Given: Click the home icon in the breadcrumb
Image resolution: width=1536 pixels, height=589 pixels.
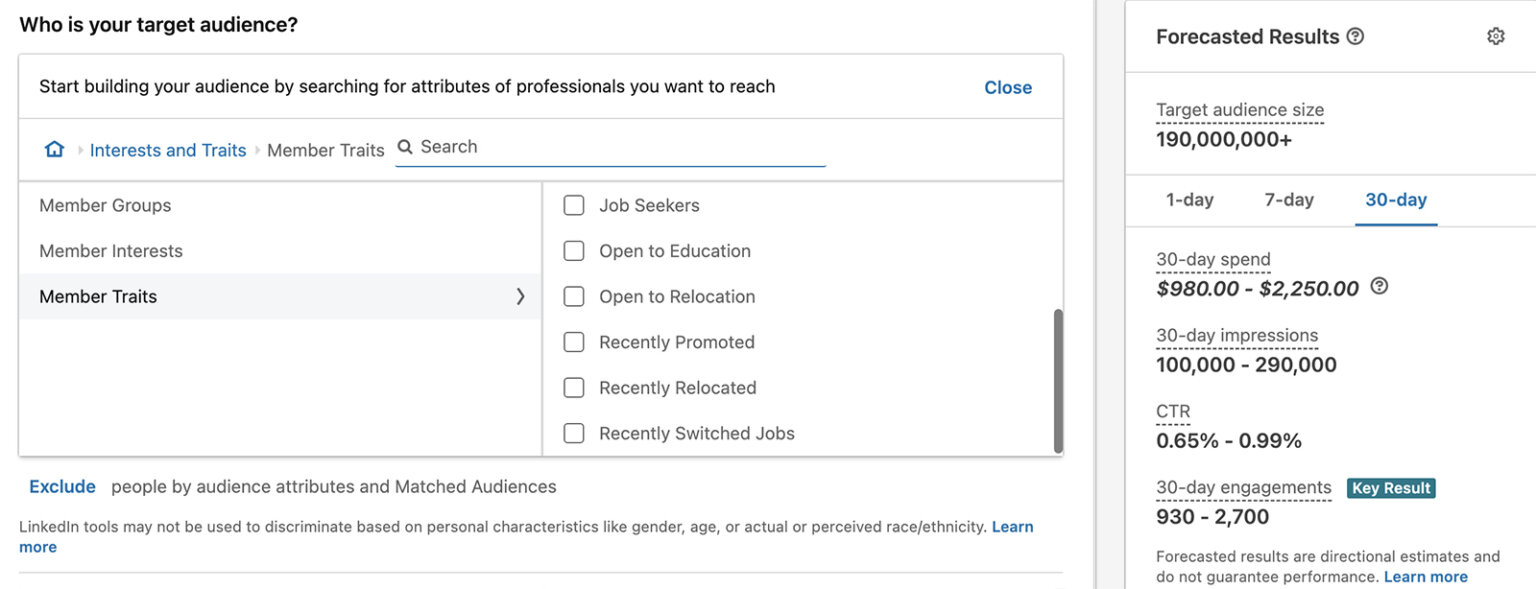Looking at the screenshot, I should [54, 148].
